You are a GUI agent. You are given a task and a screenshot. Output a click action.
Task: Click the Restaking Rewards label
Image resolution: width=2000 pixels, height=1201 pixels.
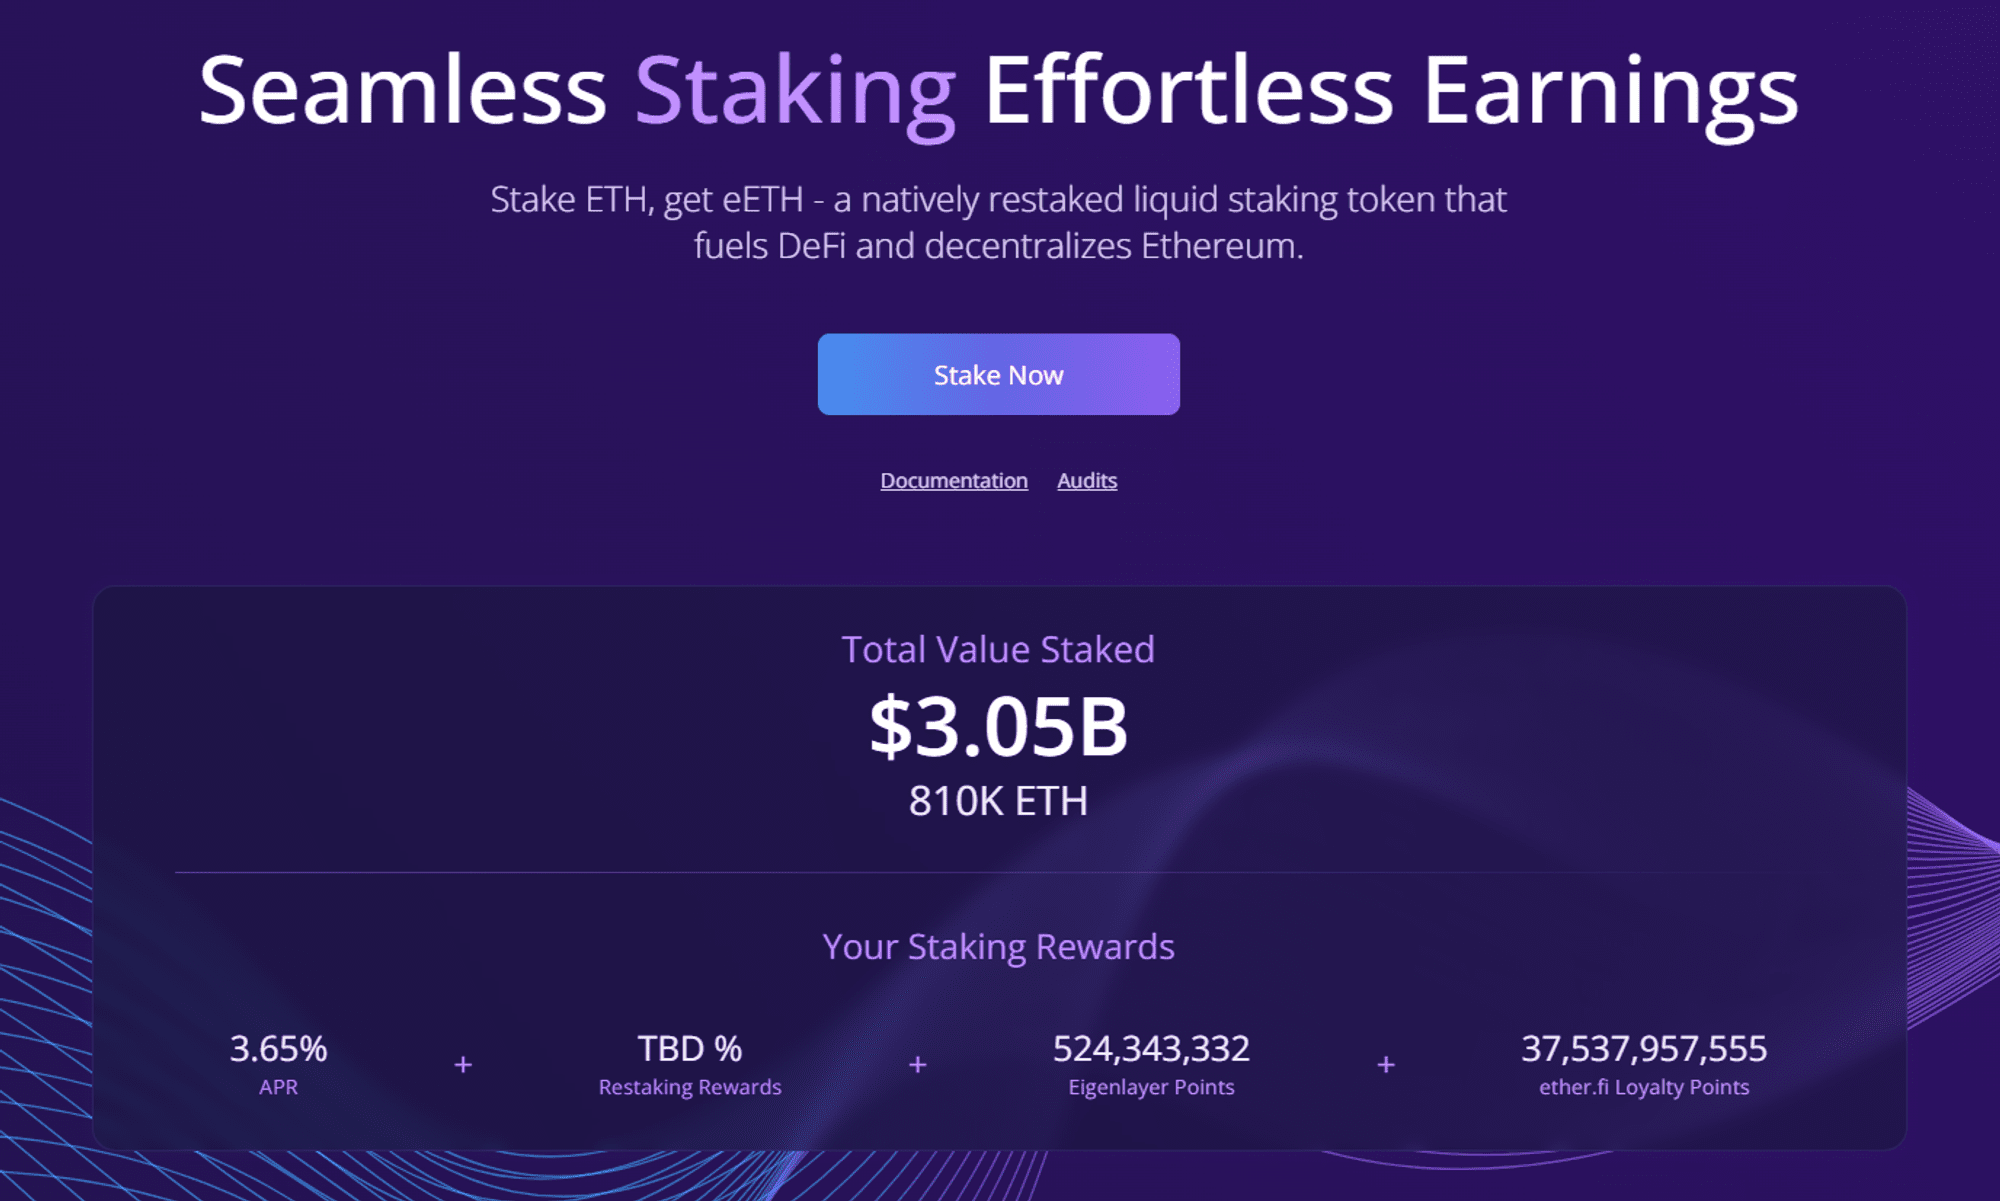click(x=690, y=1087)
